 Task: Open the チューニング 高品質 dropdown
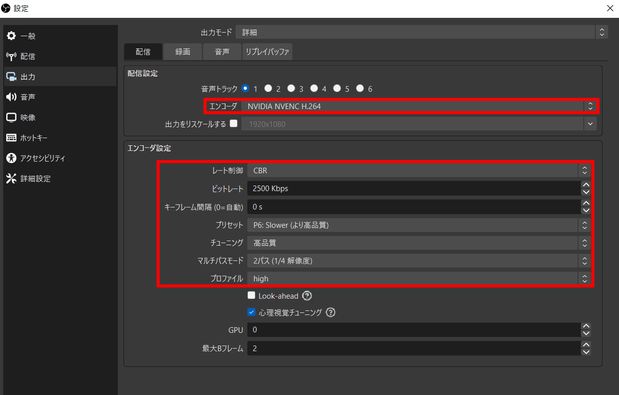pyautogui.click(x=418, y=243)
